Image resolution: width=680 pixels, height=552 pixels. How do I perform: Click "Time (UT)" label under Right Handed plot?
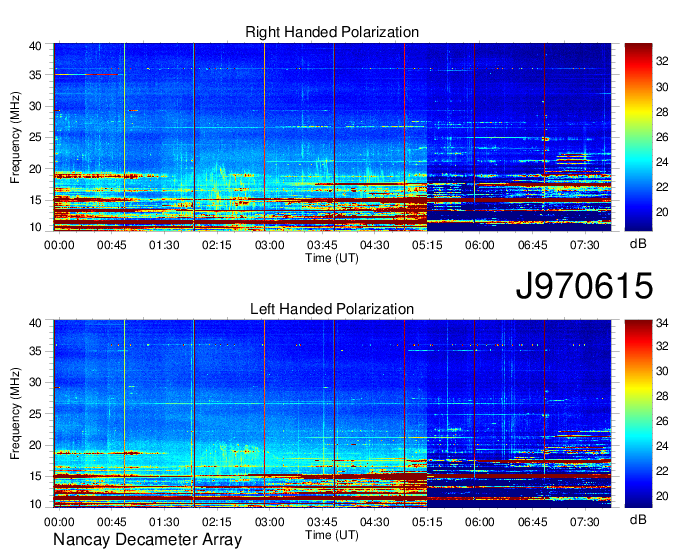(332, 258)
